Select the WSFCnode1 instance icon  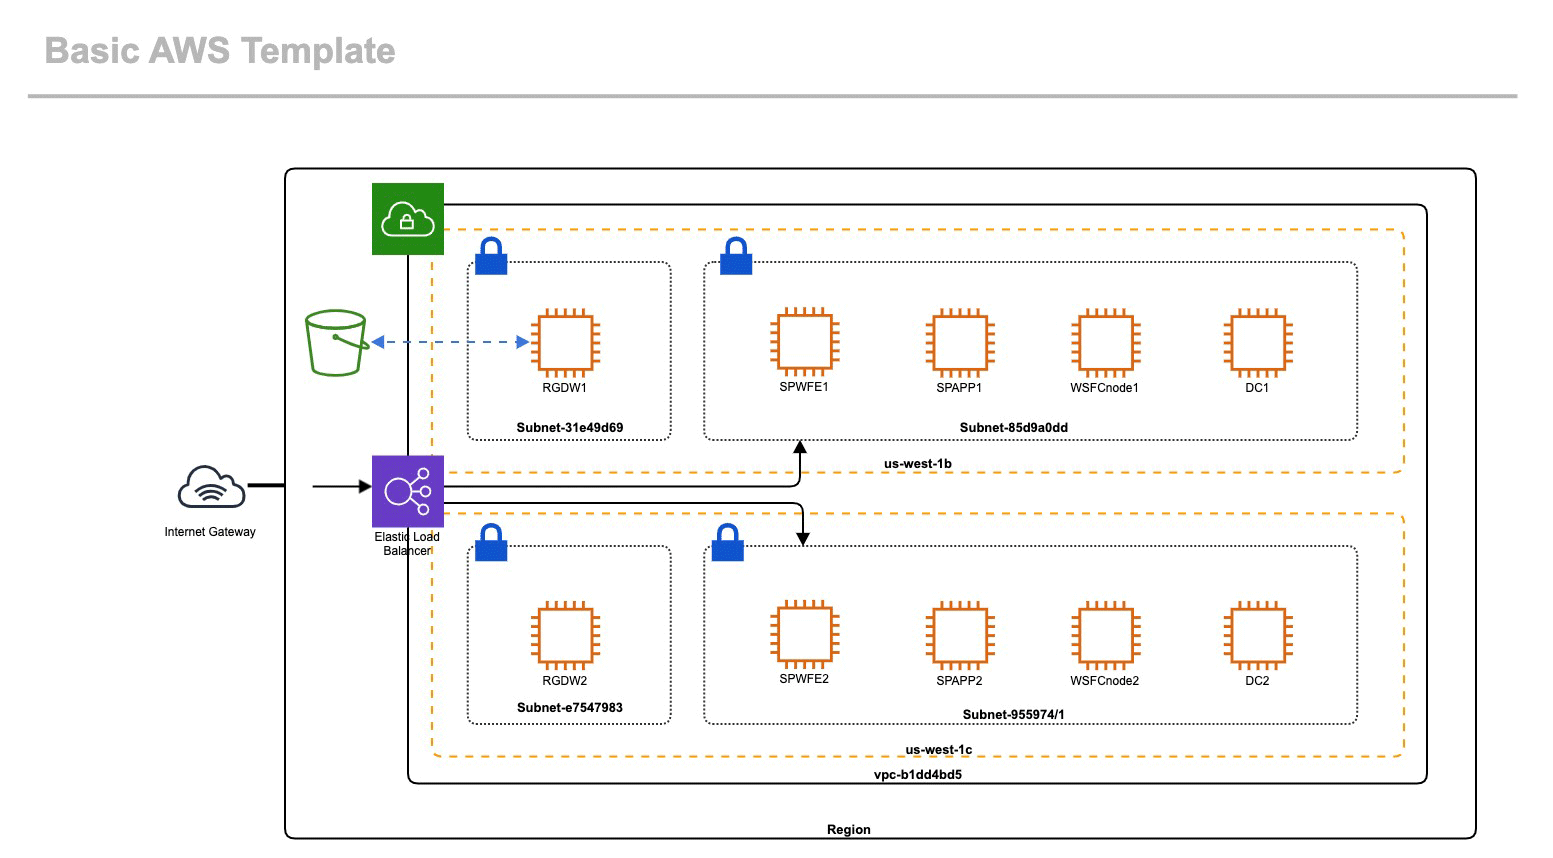click(1105, 342)
